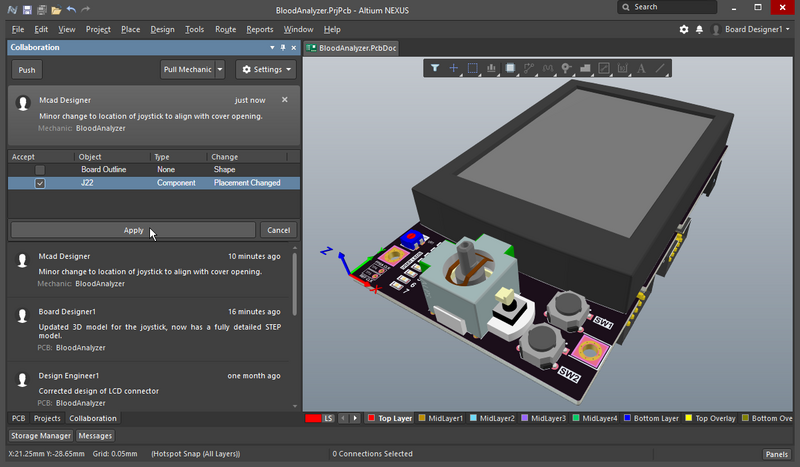800x467 pixels.
Task: Click the Save All documents icon
Action: (x=42, y=10)
